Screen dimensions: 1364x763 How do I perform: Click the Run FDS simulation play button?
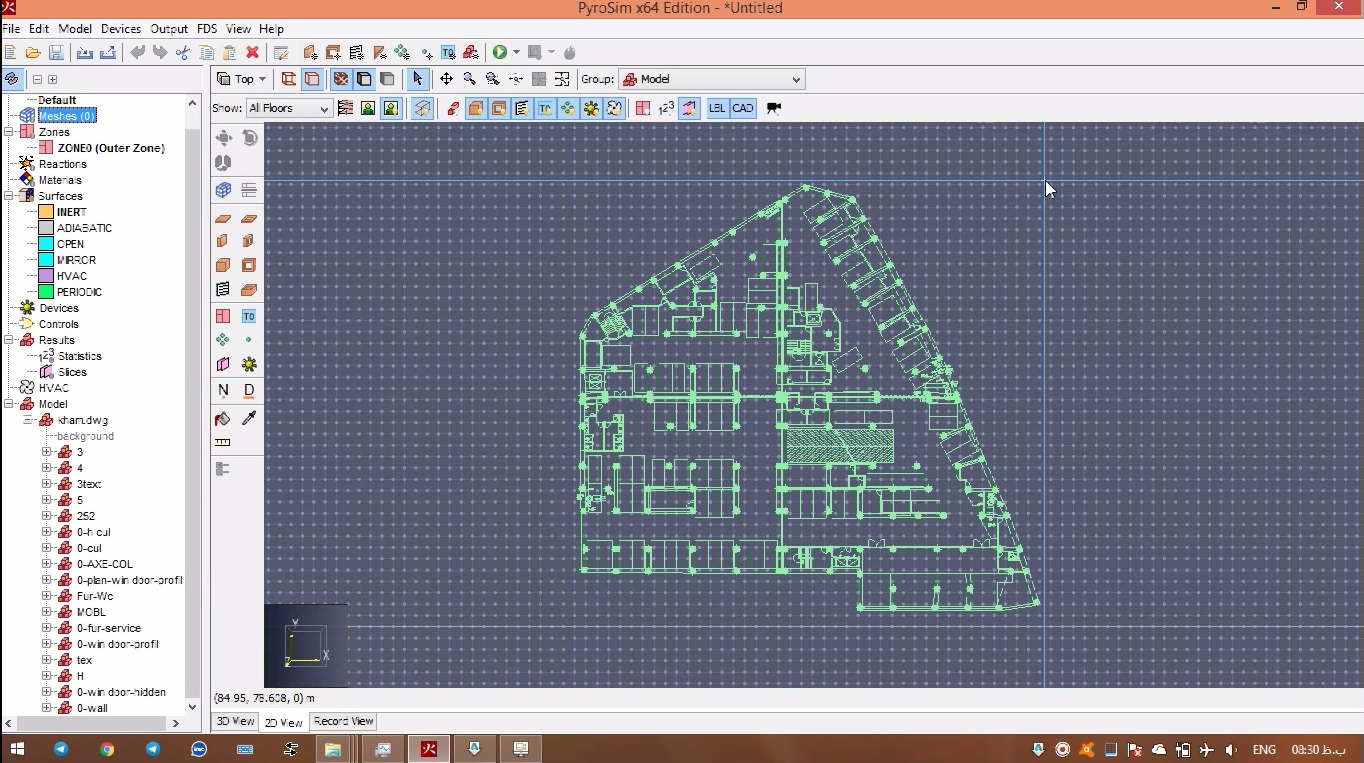(499, 52)
